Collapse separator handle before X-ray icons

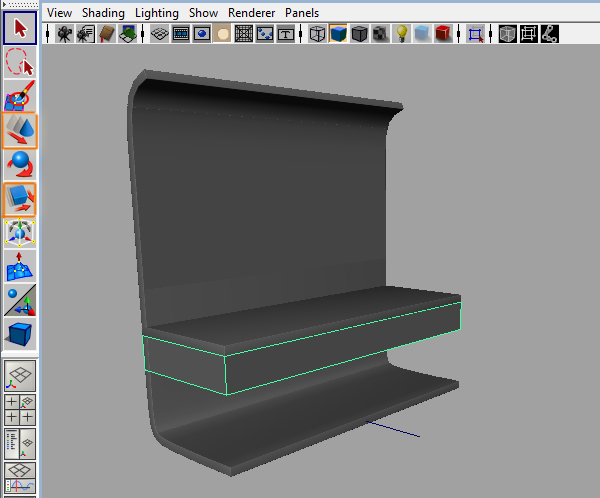[491, 34]
